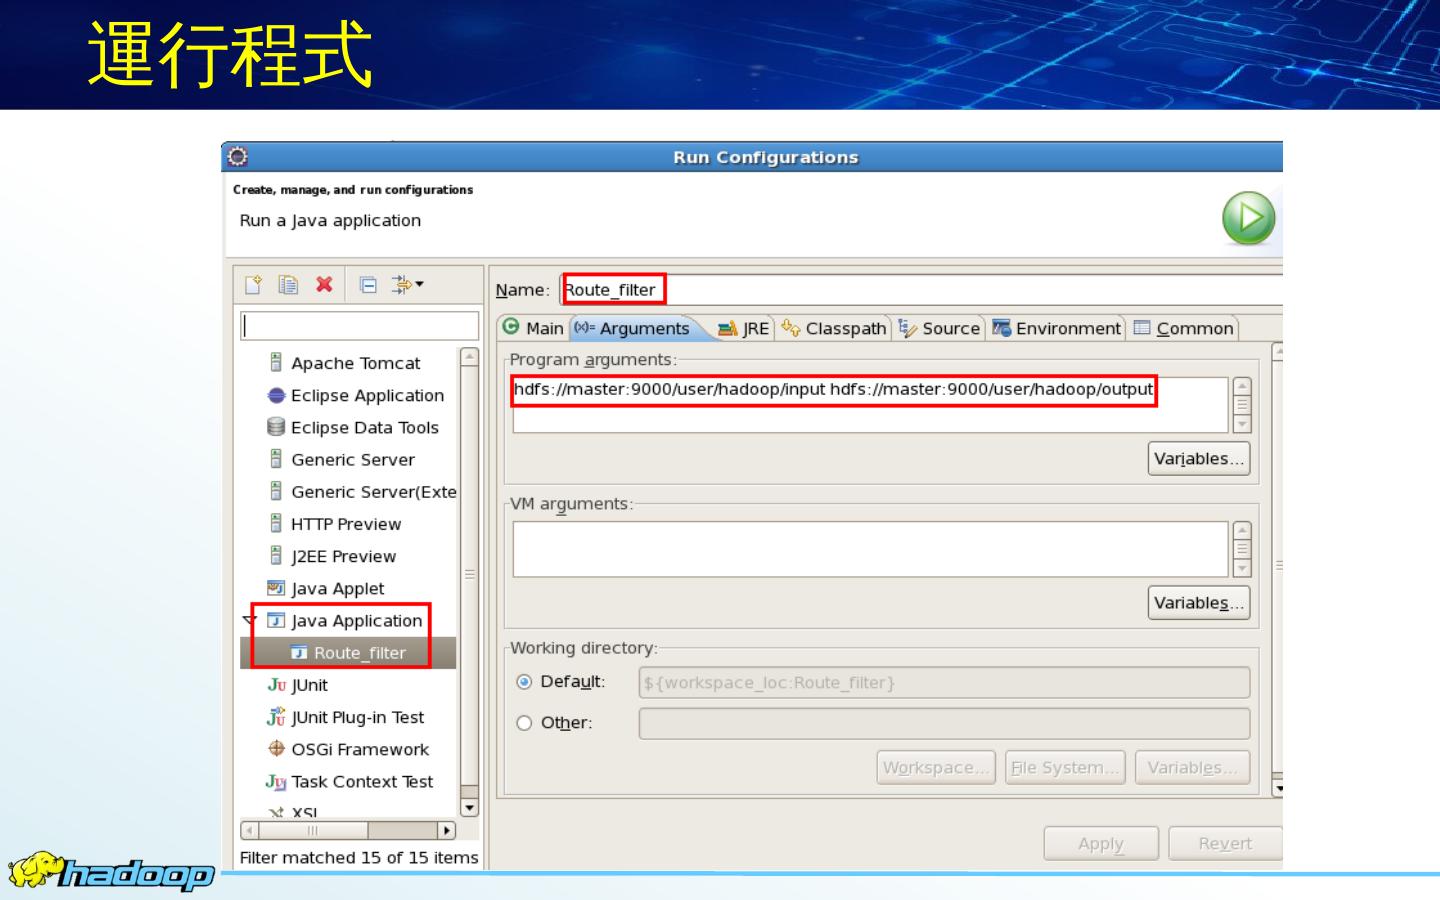Click the new launch configuration icon

pos(253,285)
